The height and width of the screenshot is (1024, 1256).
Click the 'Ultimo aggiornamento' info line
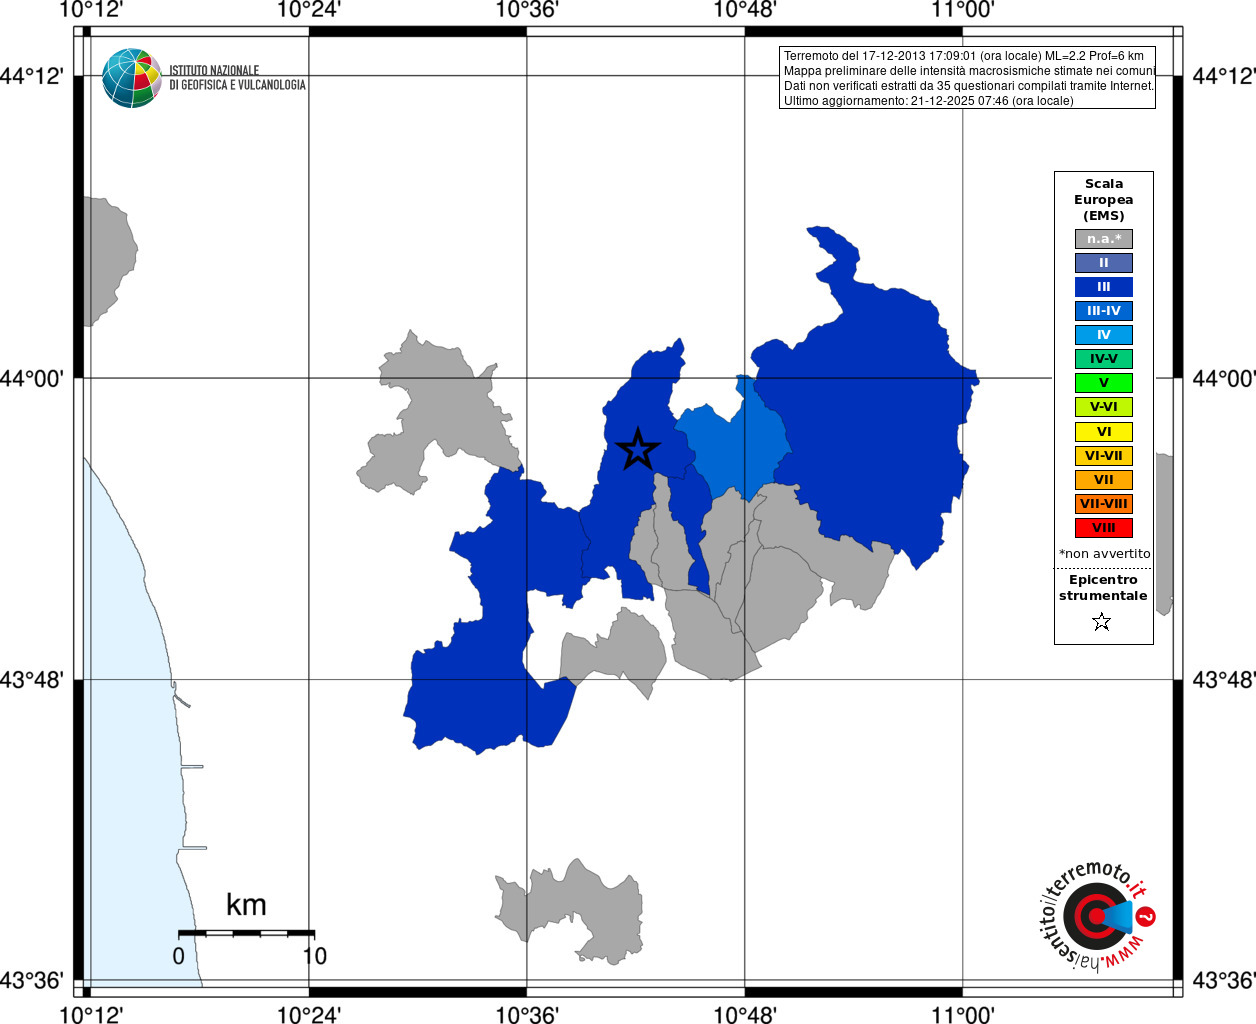(928, 101)
